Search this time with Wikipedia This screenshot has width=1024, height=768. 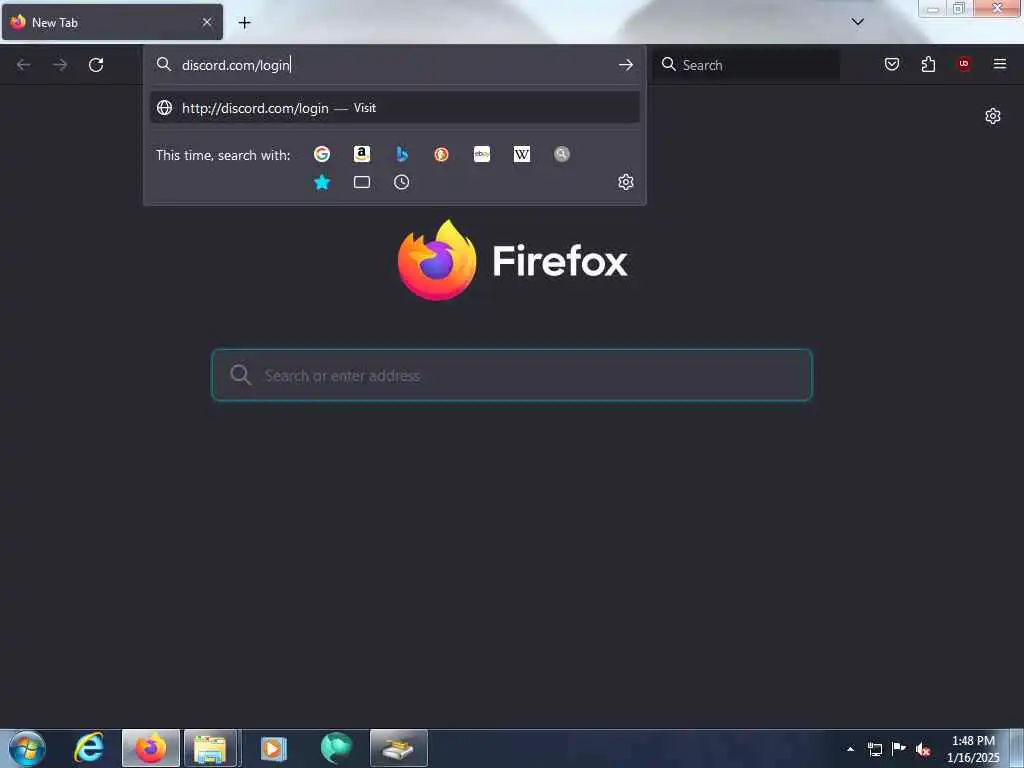click(x=522, y=154)
